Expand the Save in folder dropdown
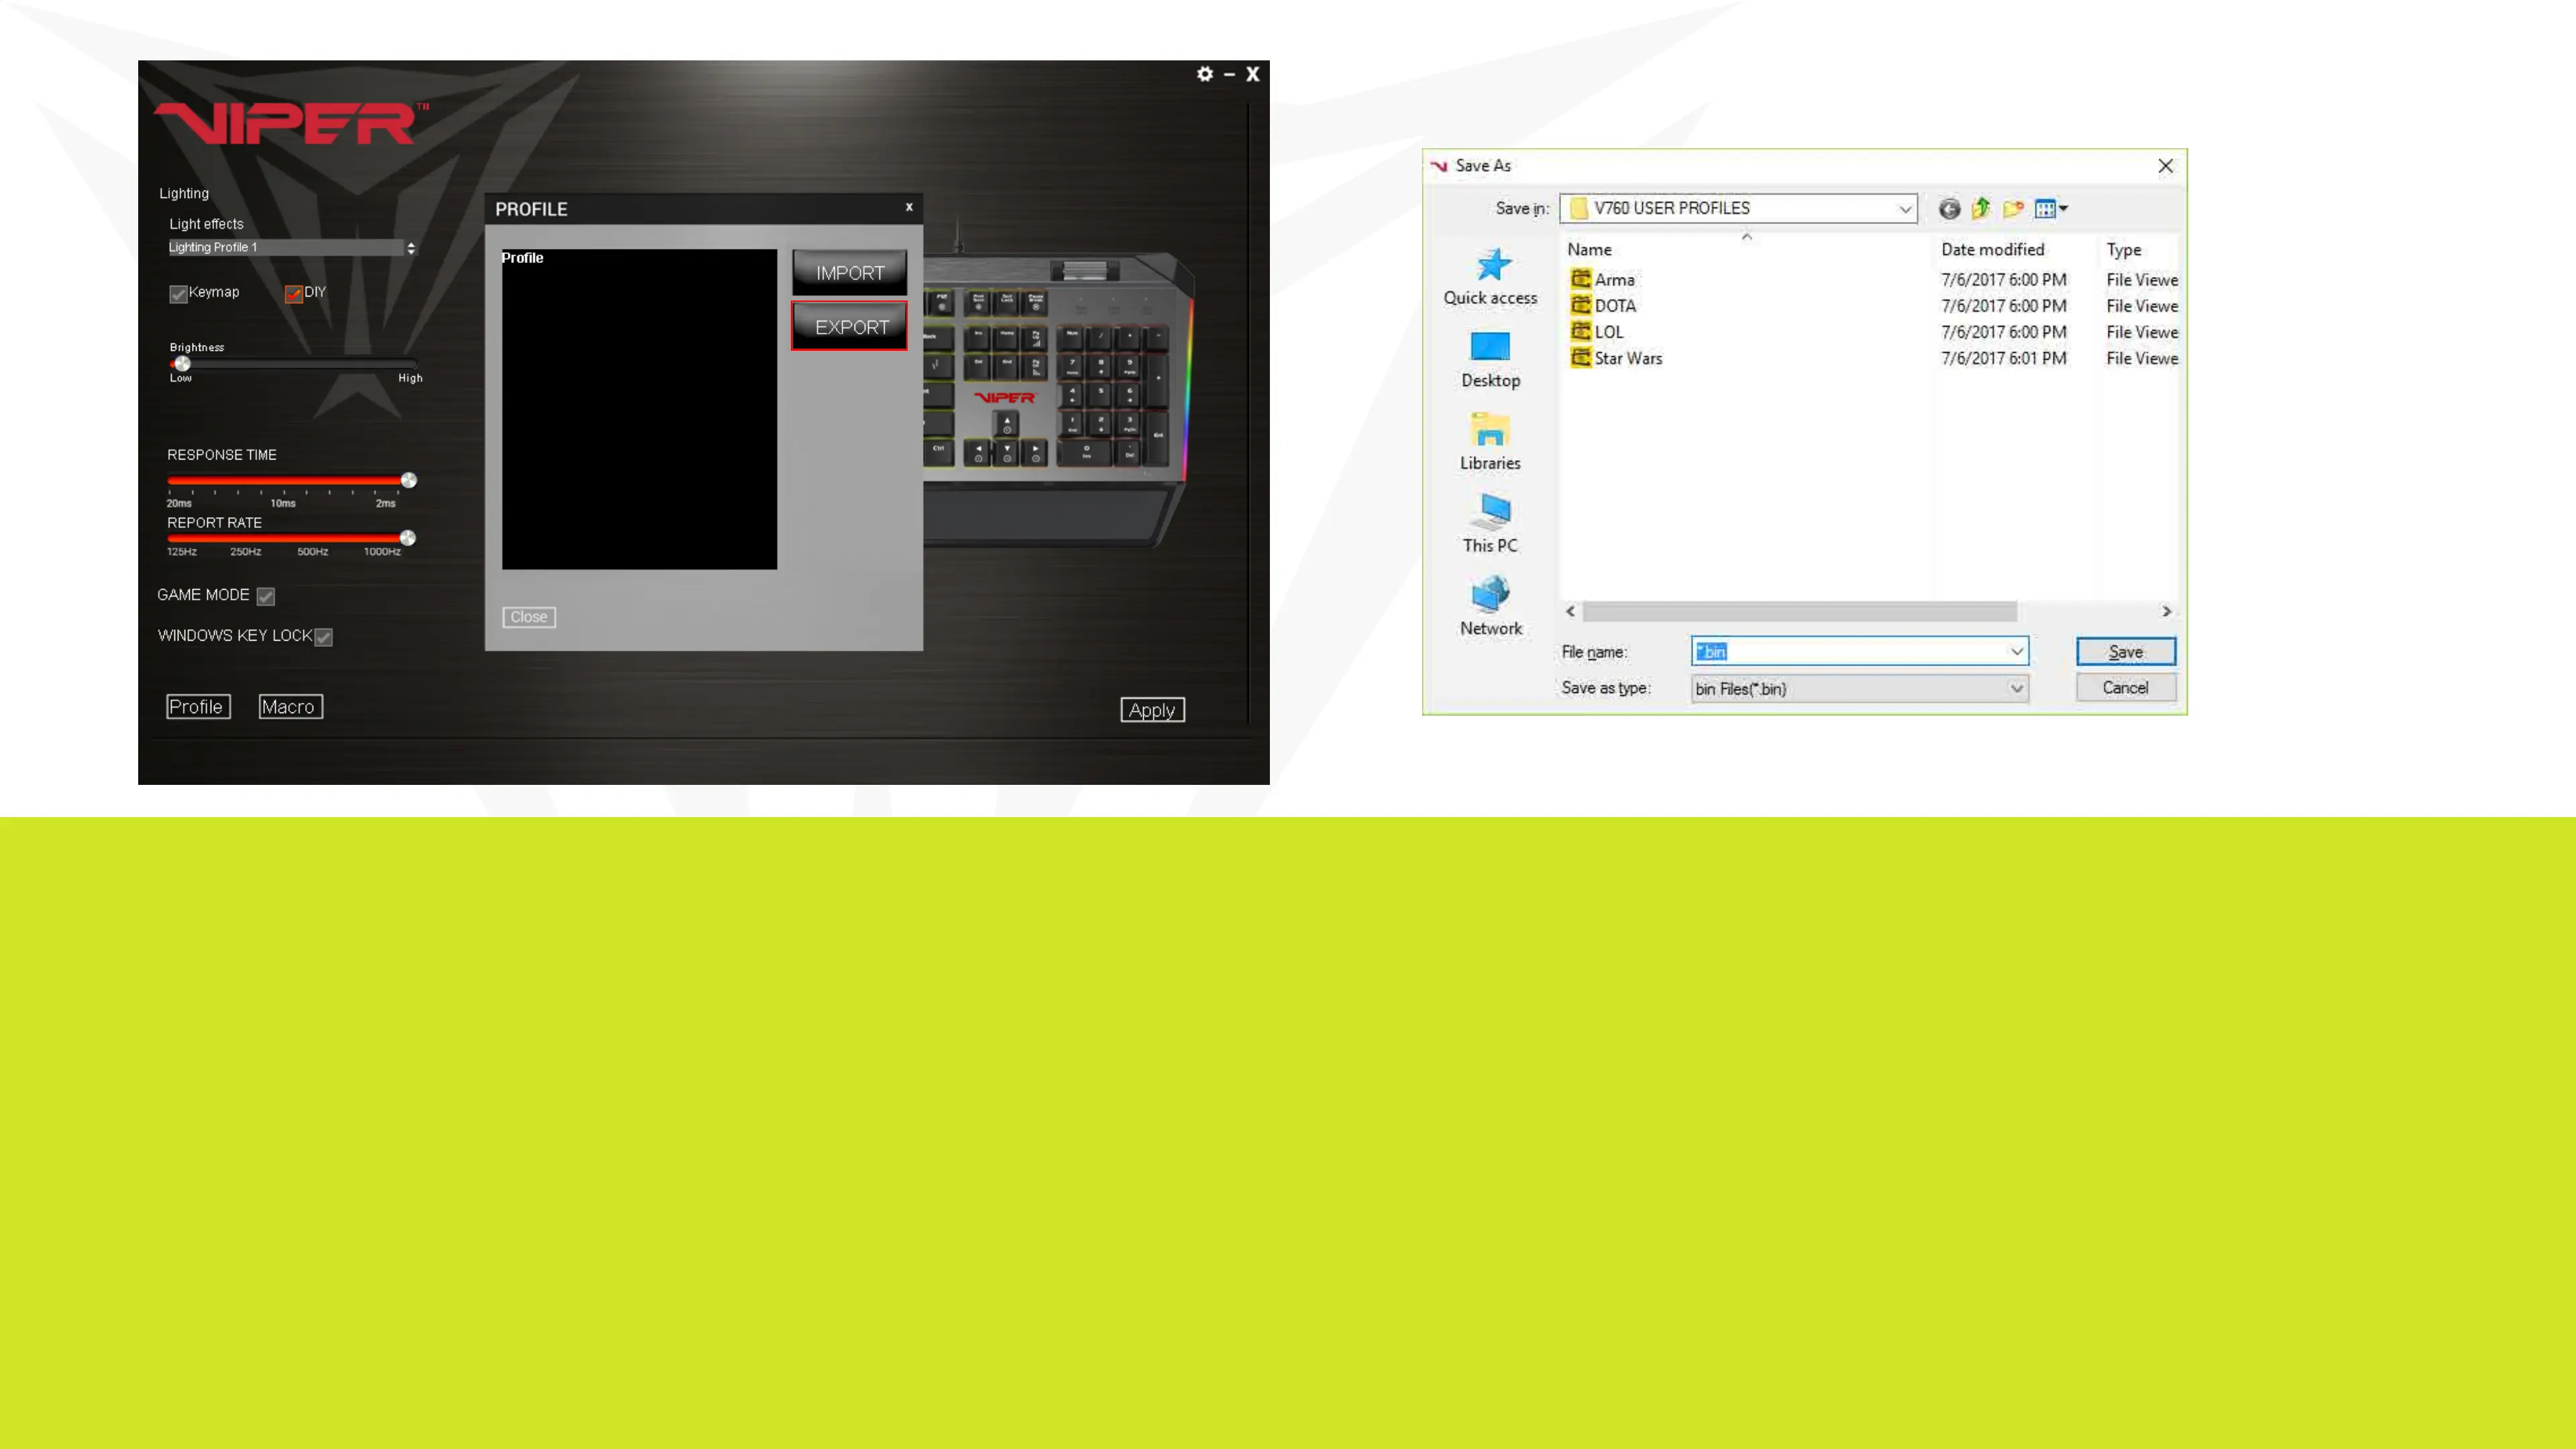2576x1449 pixels. pyautogui.click(x=1905, y=209)
